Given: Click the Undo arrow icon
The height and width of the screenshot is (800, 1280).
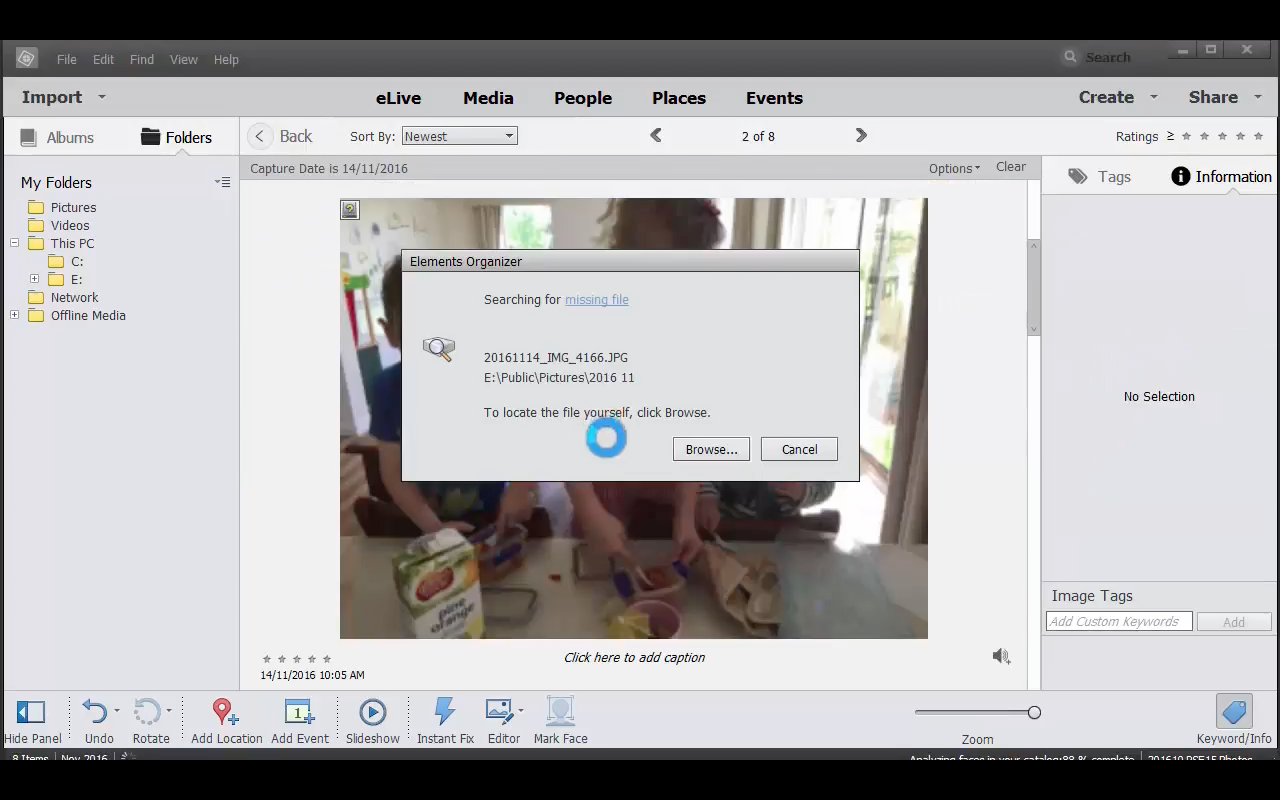Looking at the screenshot, I should tap(94, 712).
